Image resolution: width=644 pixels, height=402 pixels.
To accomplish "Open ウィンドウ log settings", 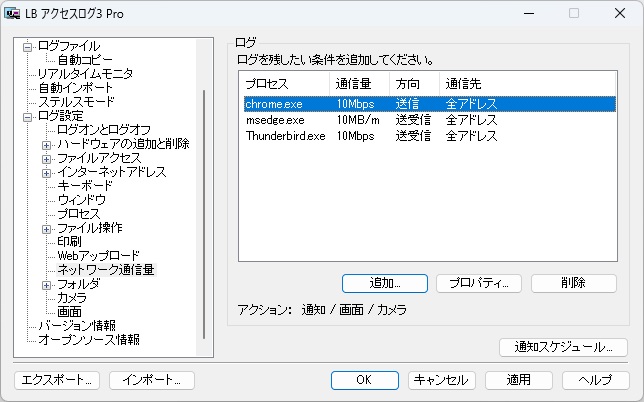I will [82, 200].
